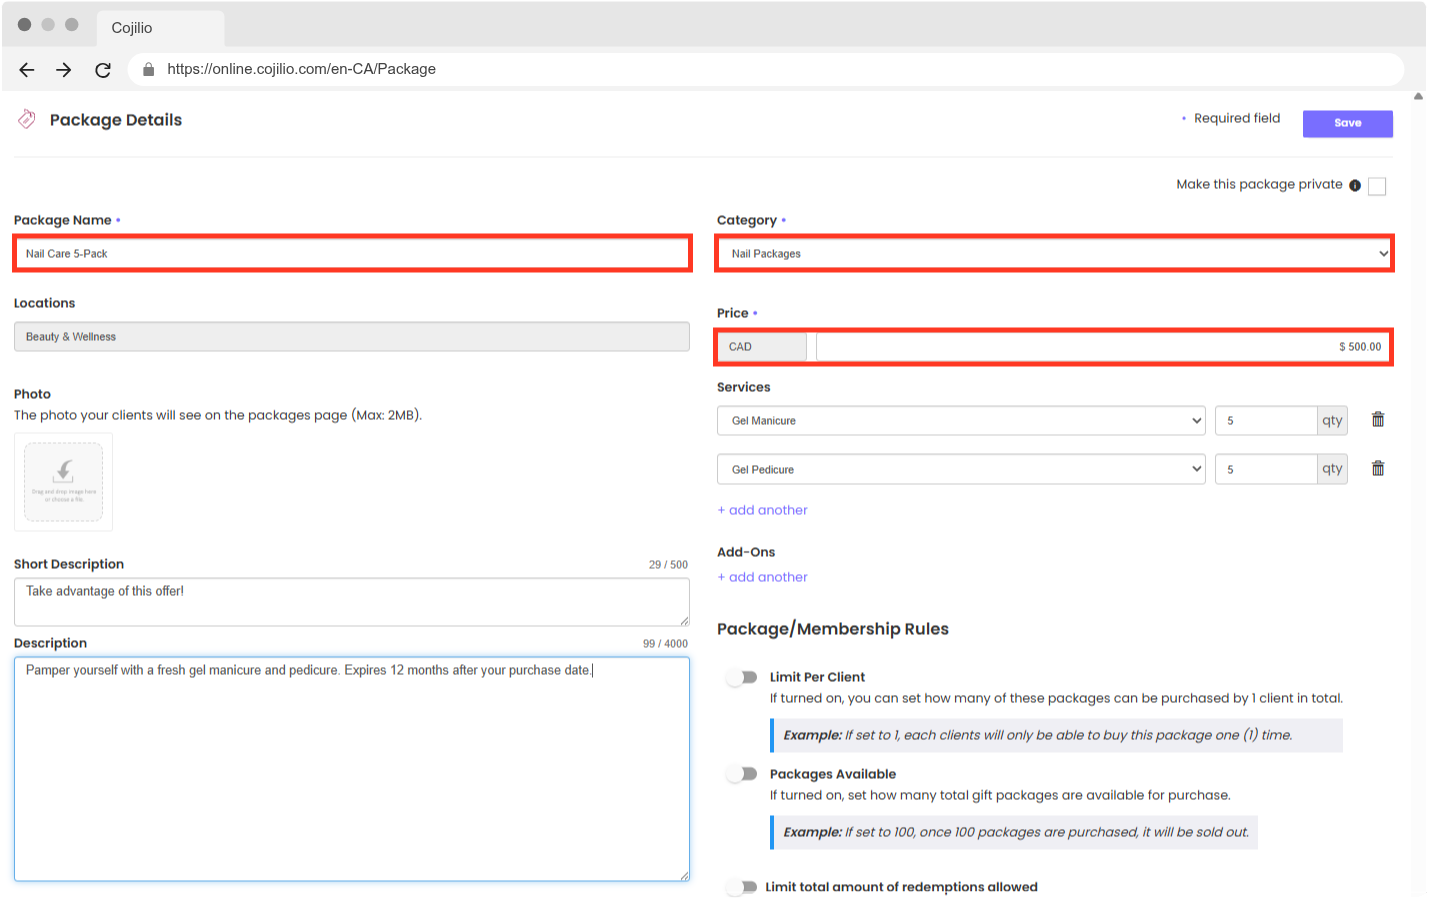The width and height of the screenshot is (1435, 898).
Task: Click the qty label in Gel Manicure row
Action: [1332, 420]
